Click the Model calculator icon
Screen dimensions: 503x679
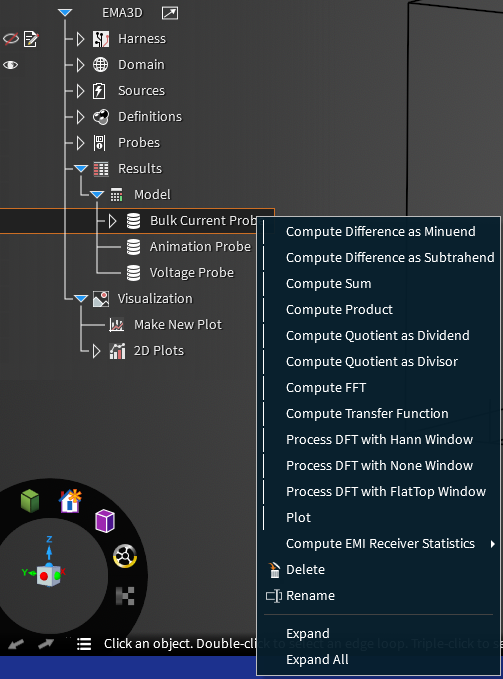(x=116, y=195)
